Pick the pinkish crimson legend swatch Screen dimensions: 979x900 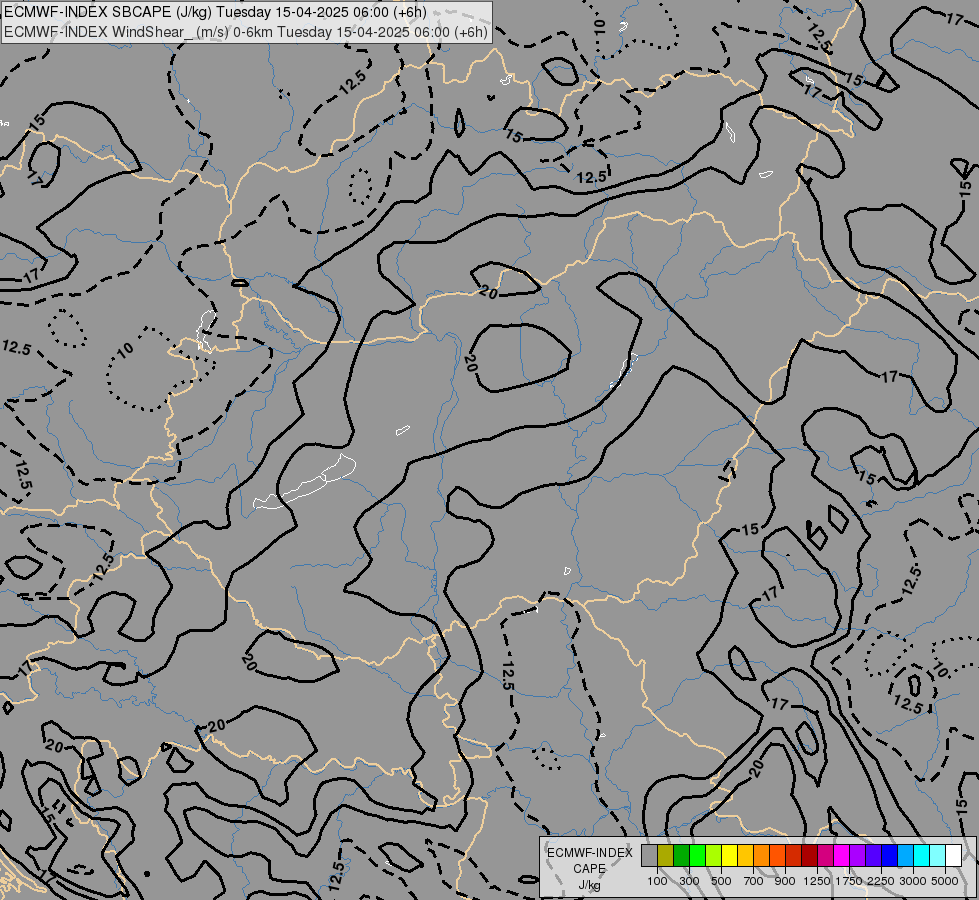[x=825, y=855]
